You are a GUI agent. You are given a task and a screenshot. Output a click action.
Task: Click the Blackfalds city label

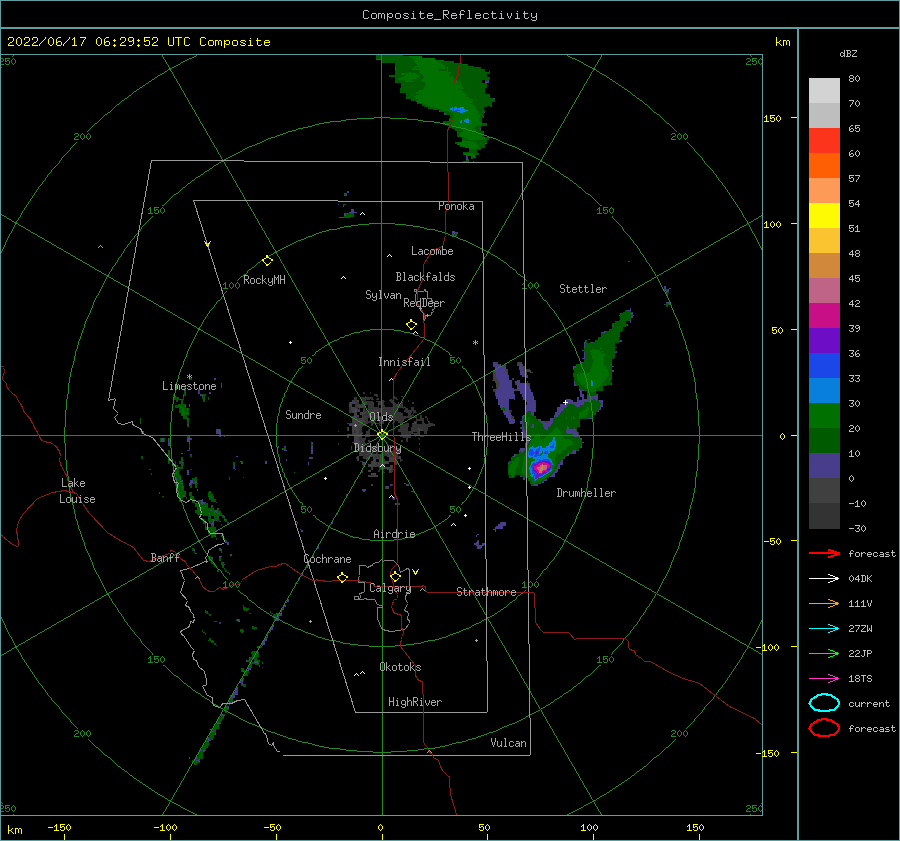coord(425,277)
